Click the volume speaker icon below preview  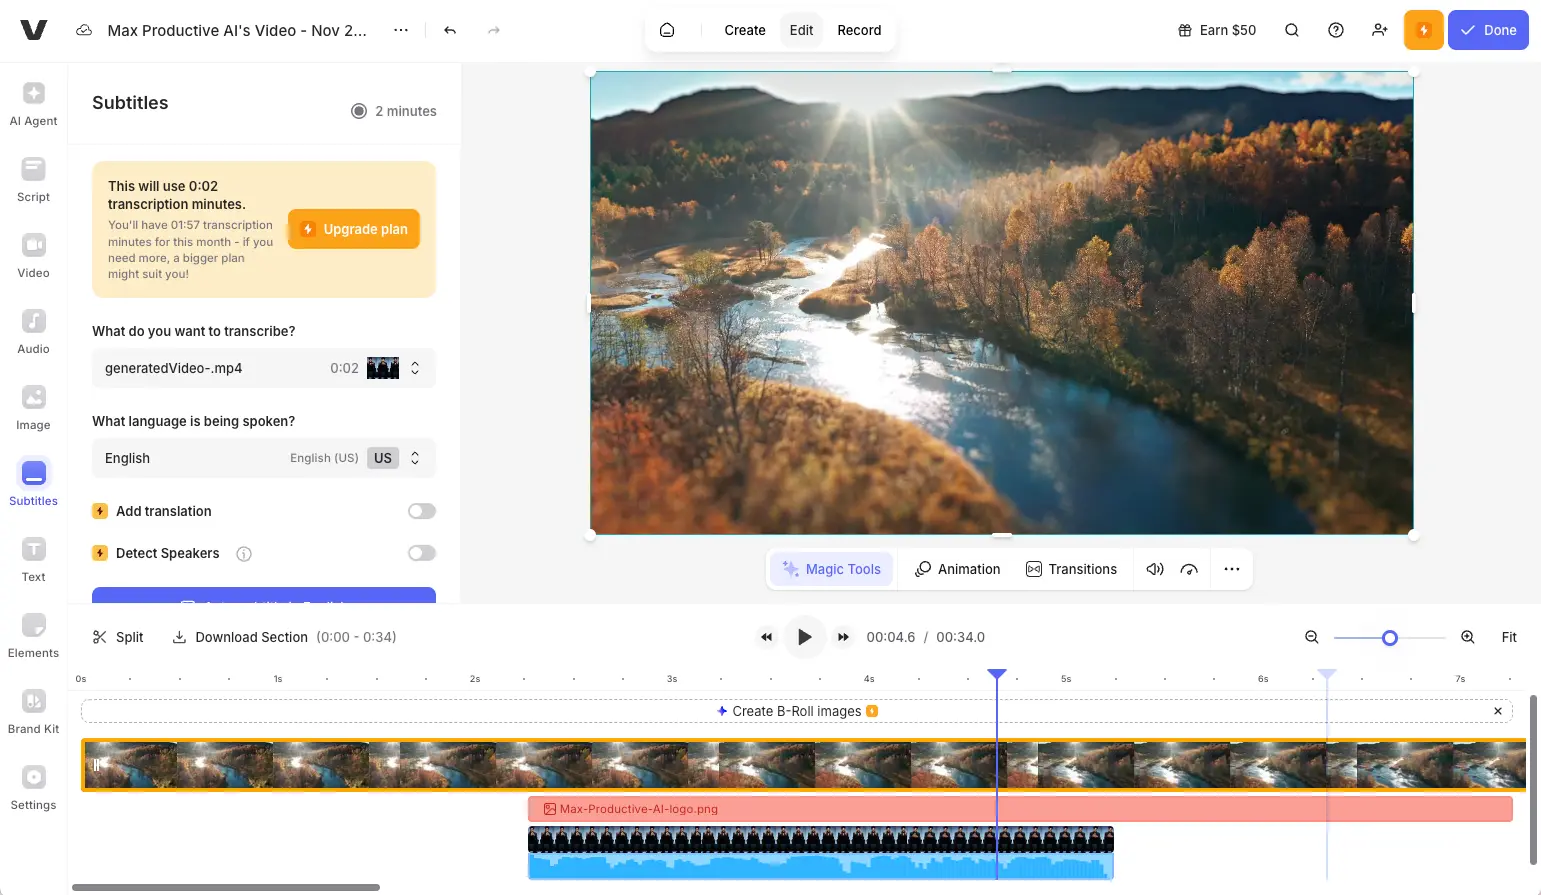point(1155,569)
